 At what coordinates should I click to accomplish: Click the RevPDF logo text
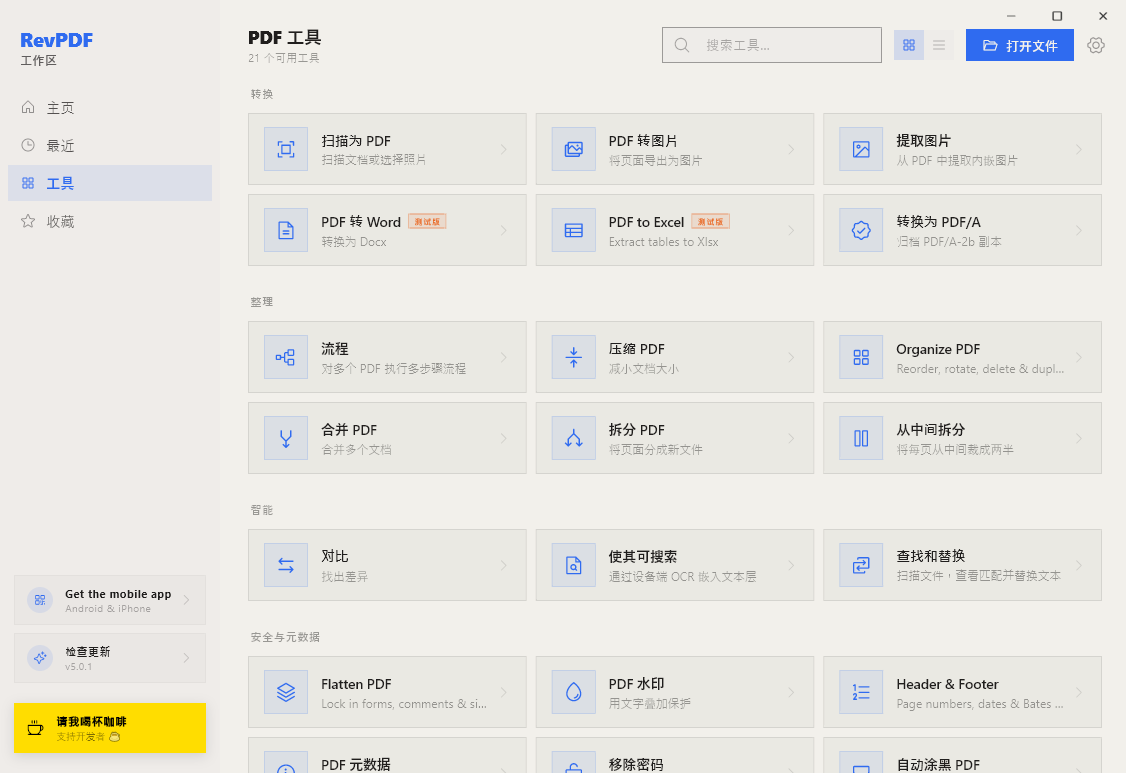tap(57, 40)
